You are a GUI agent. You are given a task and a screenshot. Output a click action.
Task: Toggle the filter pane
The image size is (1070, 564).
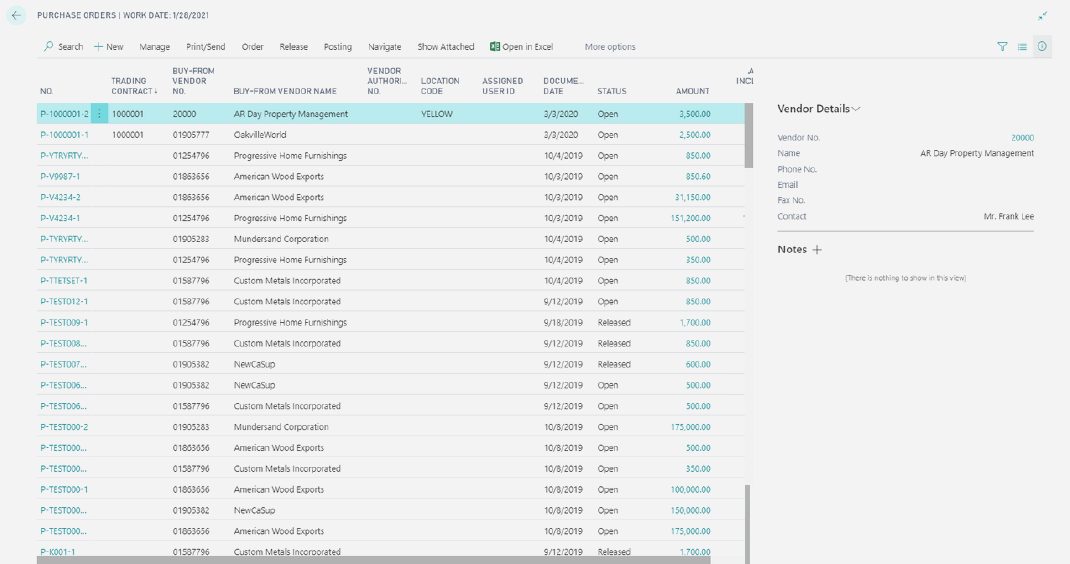[1002, 47]
